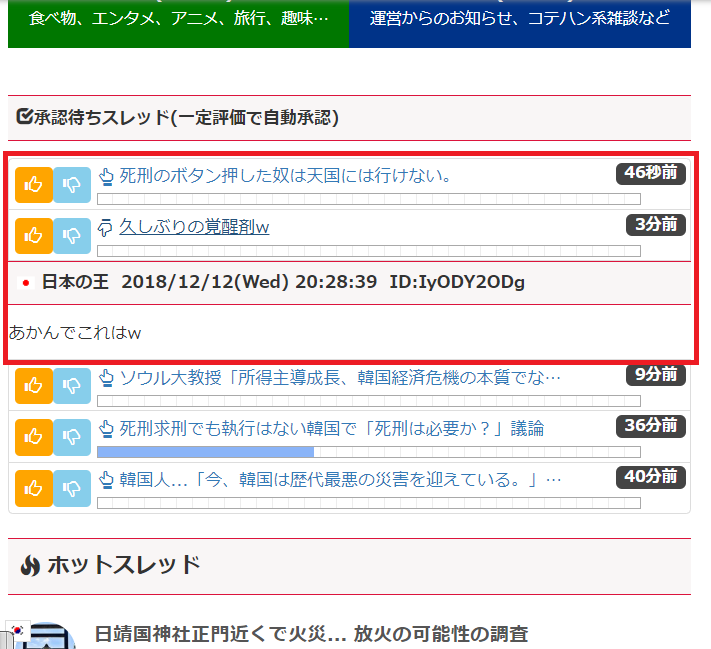Viewport: 711px width, 649px height.
Task: Open hot thread 日靖国神社正門近くで火災
Action: tap(311, 633)
